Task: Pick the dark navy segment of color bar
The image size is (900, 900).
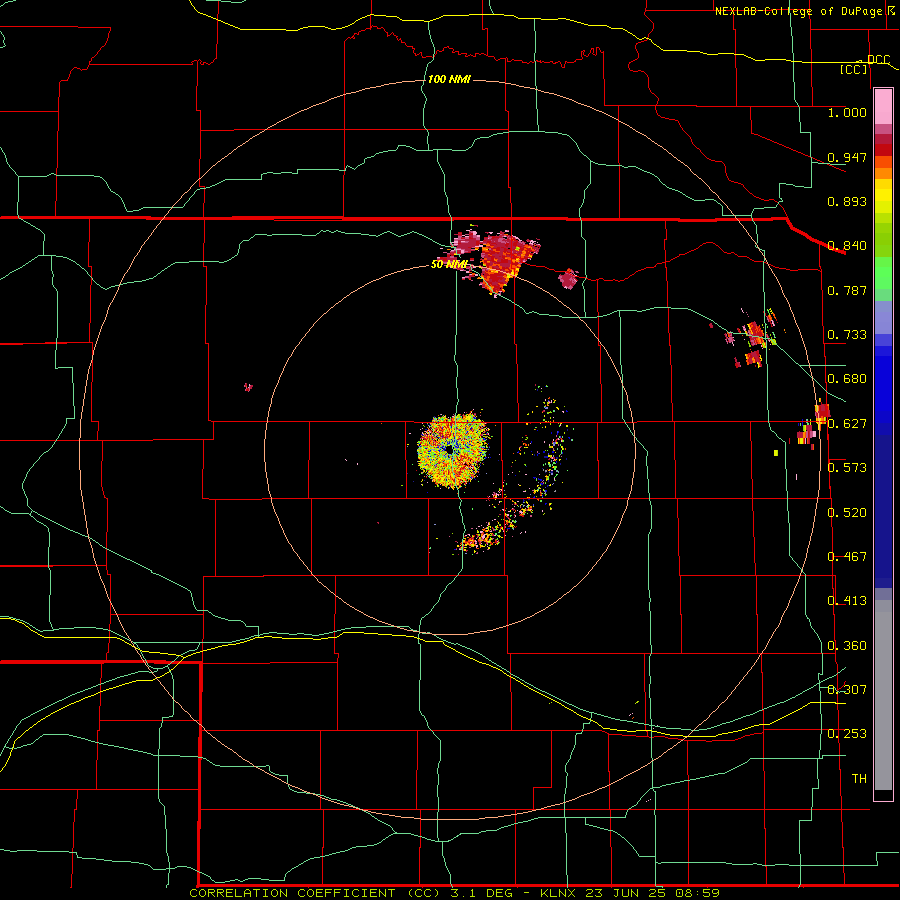Action: (883, 511)
